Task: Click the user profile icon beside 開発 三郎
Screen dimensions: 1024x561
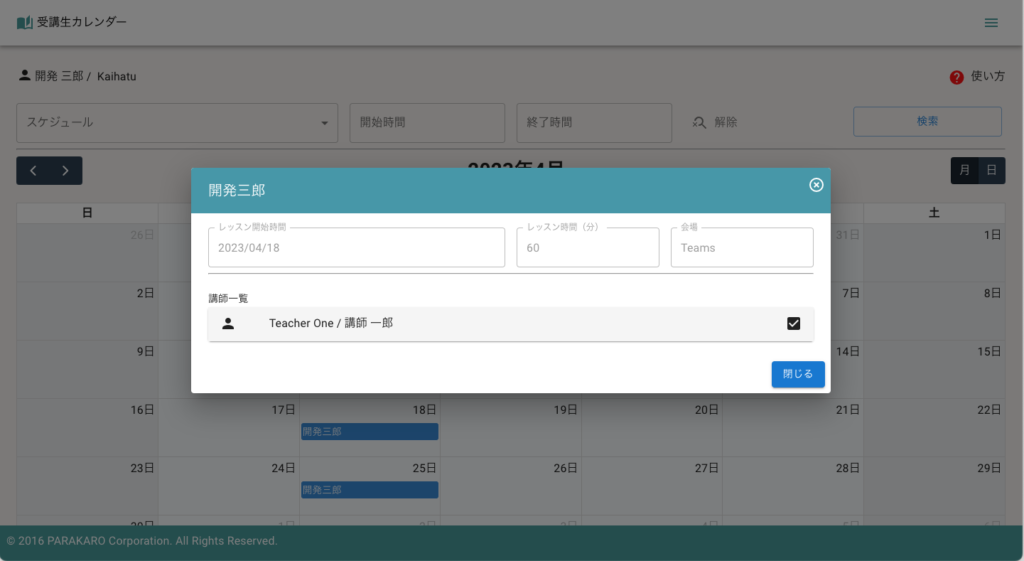Action: coord(25,76)
